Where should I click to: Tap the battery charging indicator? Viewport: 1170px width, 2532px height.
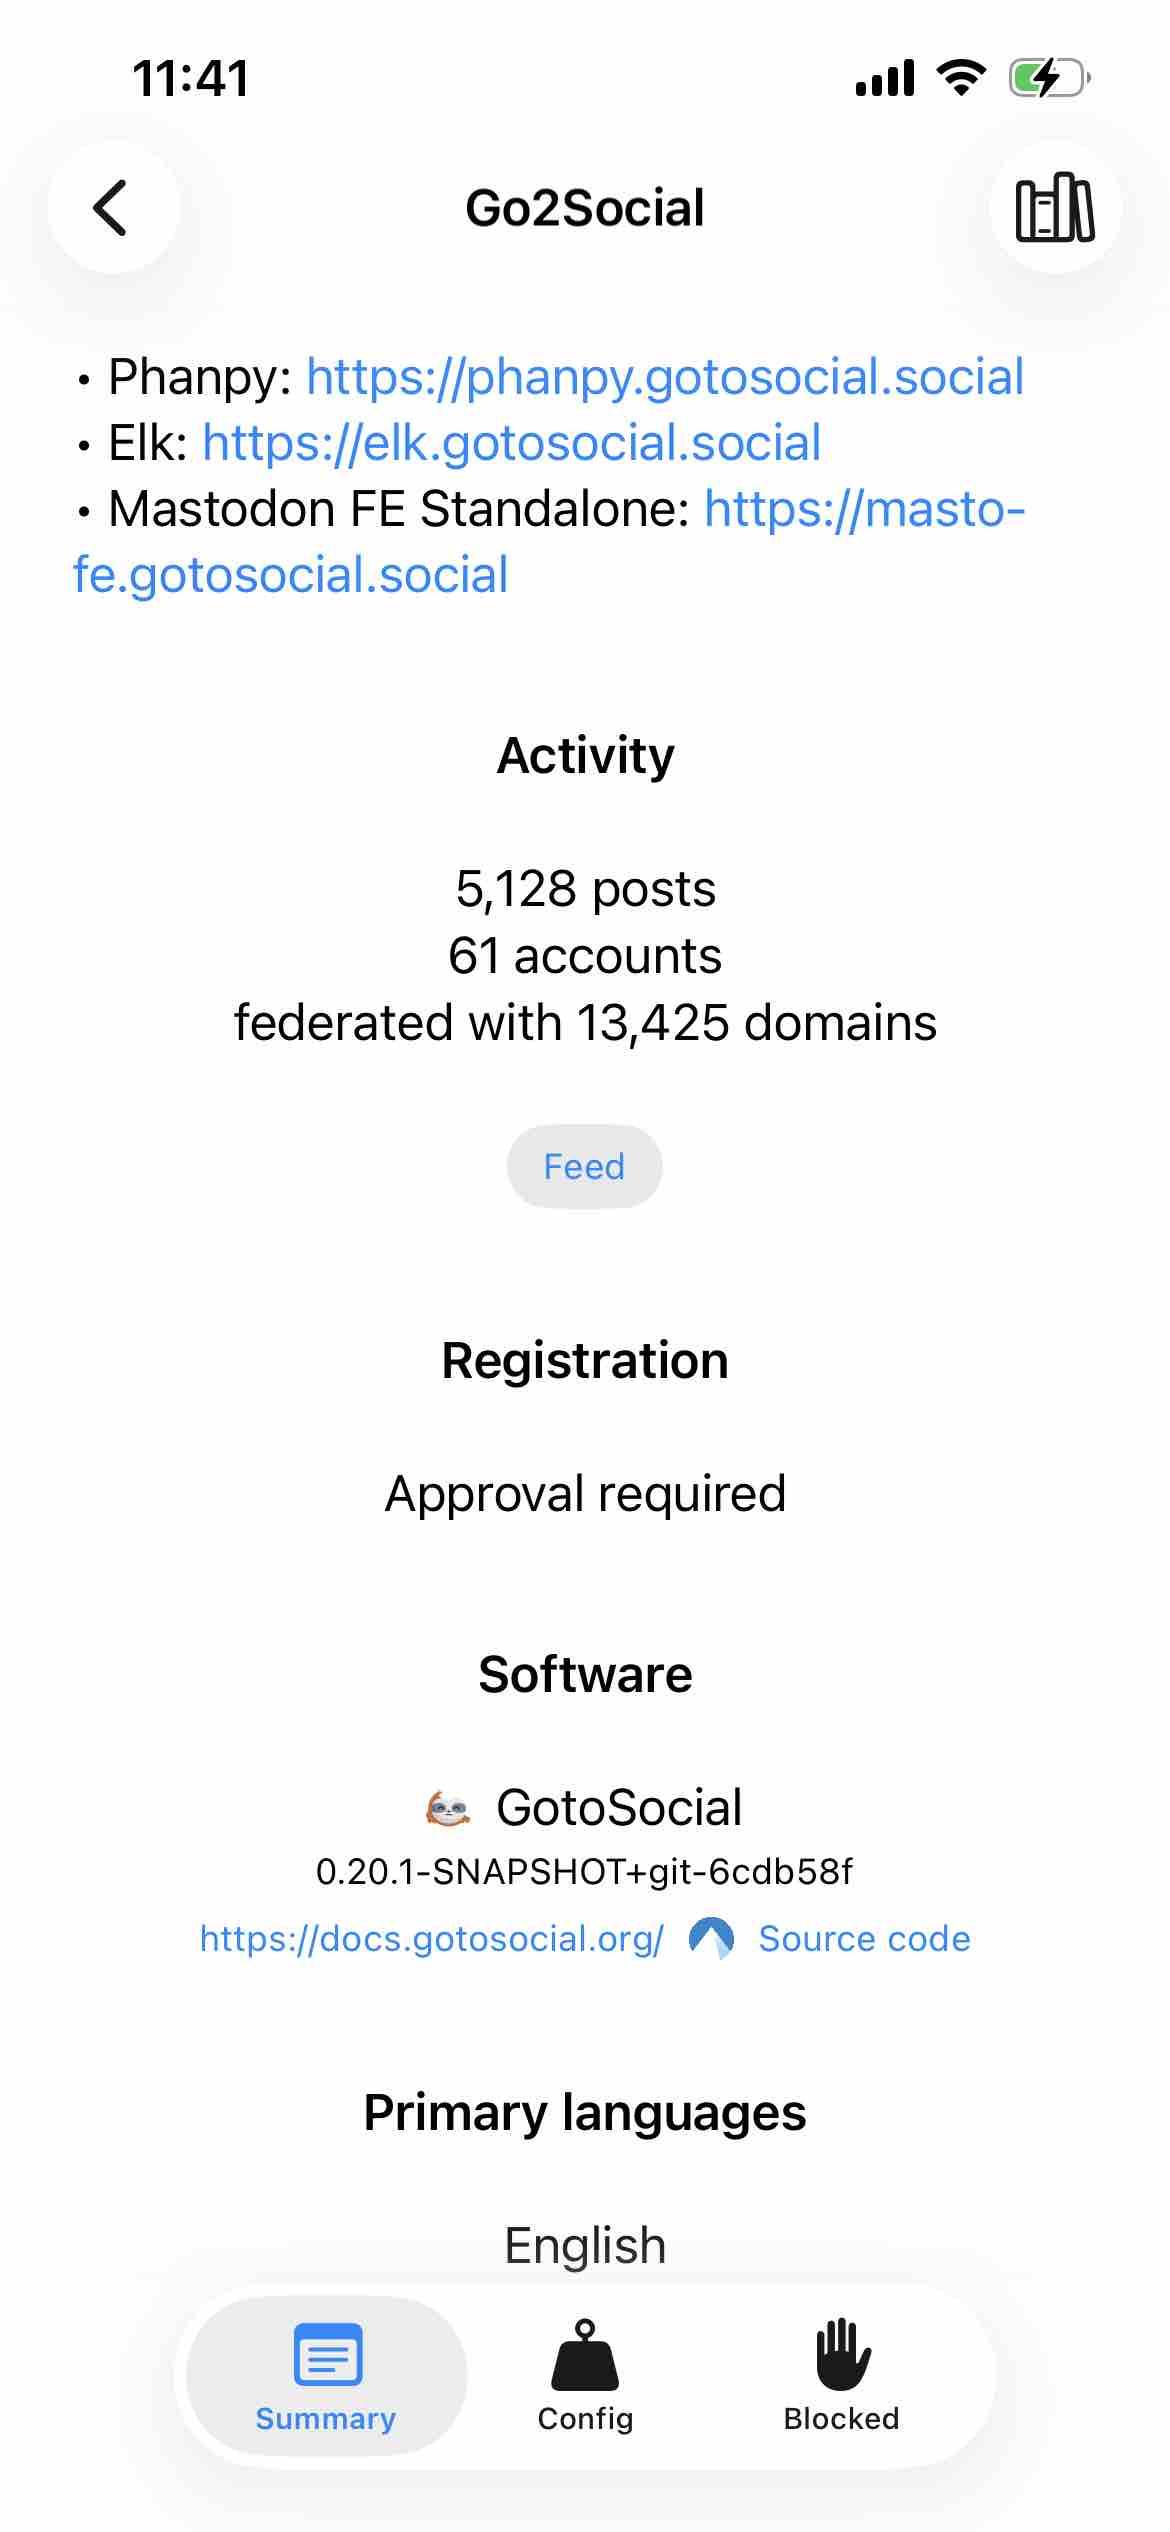point(1048,78)
